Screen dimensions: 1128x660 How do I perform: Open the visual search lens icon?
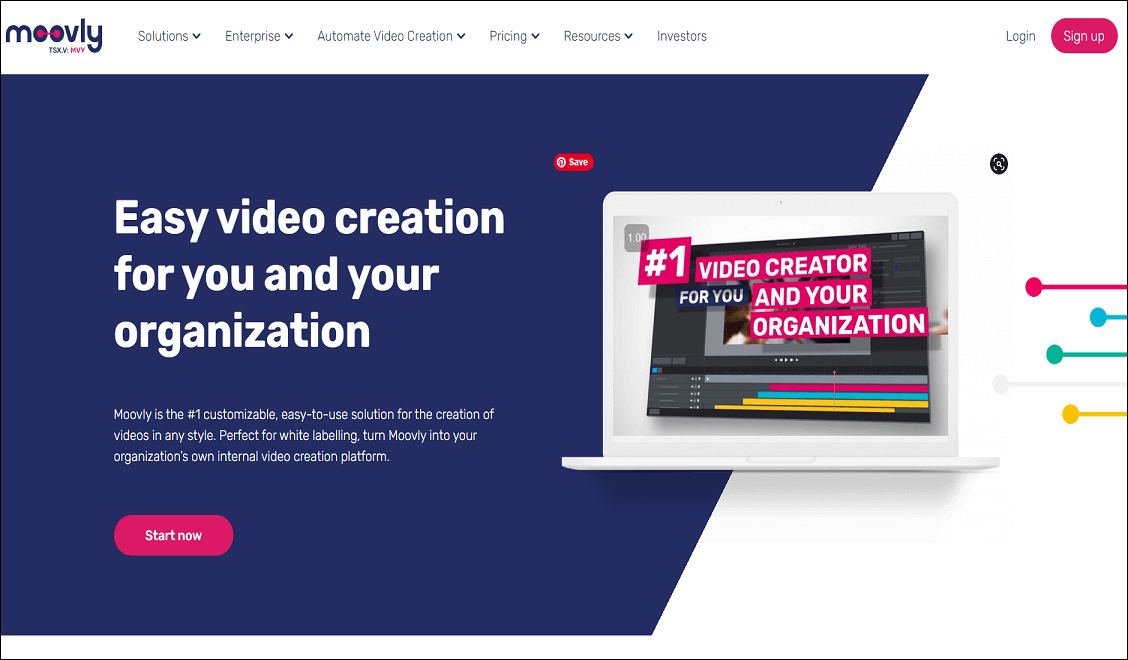point(998,164)
